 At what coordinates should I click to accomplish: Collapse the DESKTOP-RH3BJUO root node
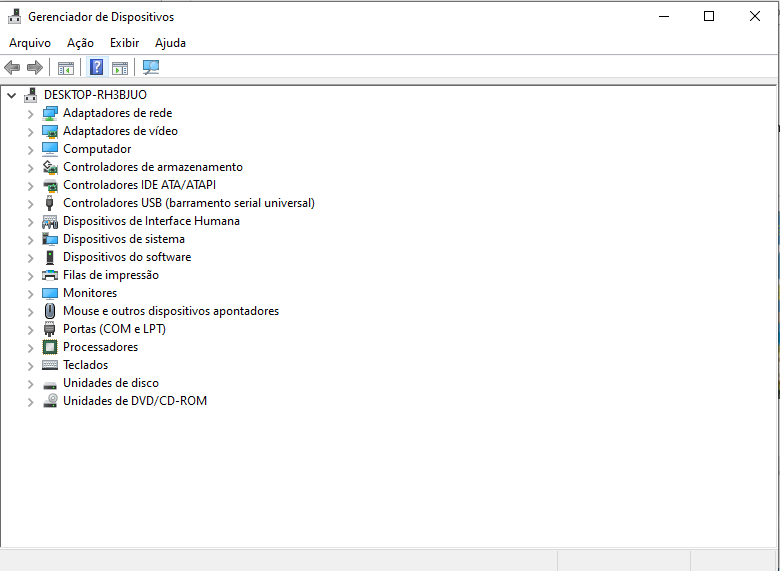click(11, 95)
